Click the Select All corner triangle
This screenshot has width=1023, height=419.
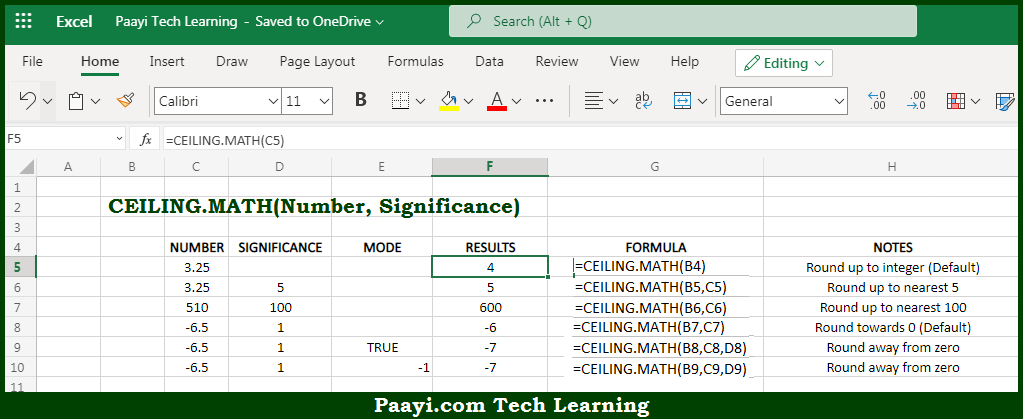pos(26,167)
